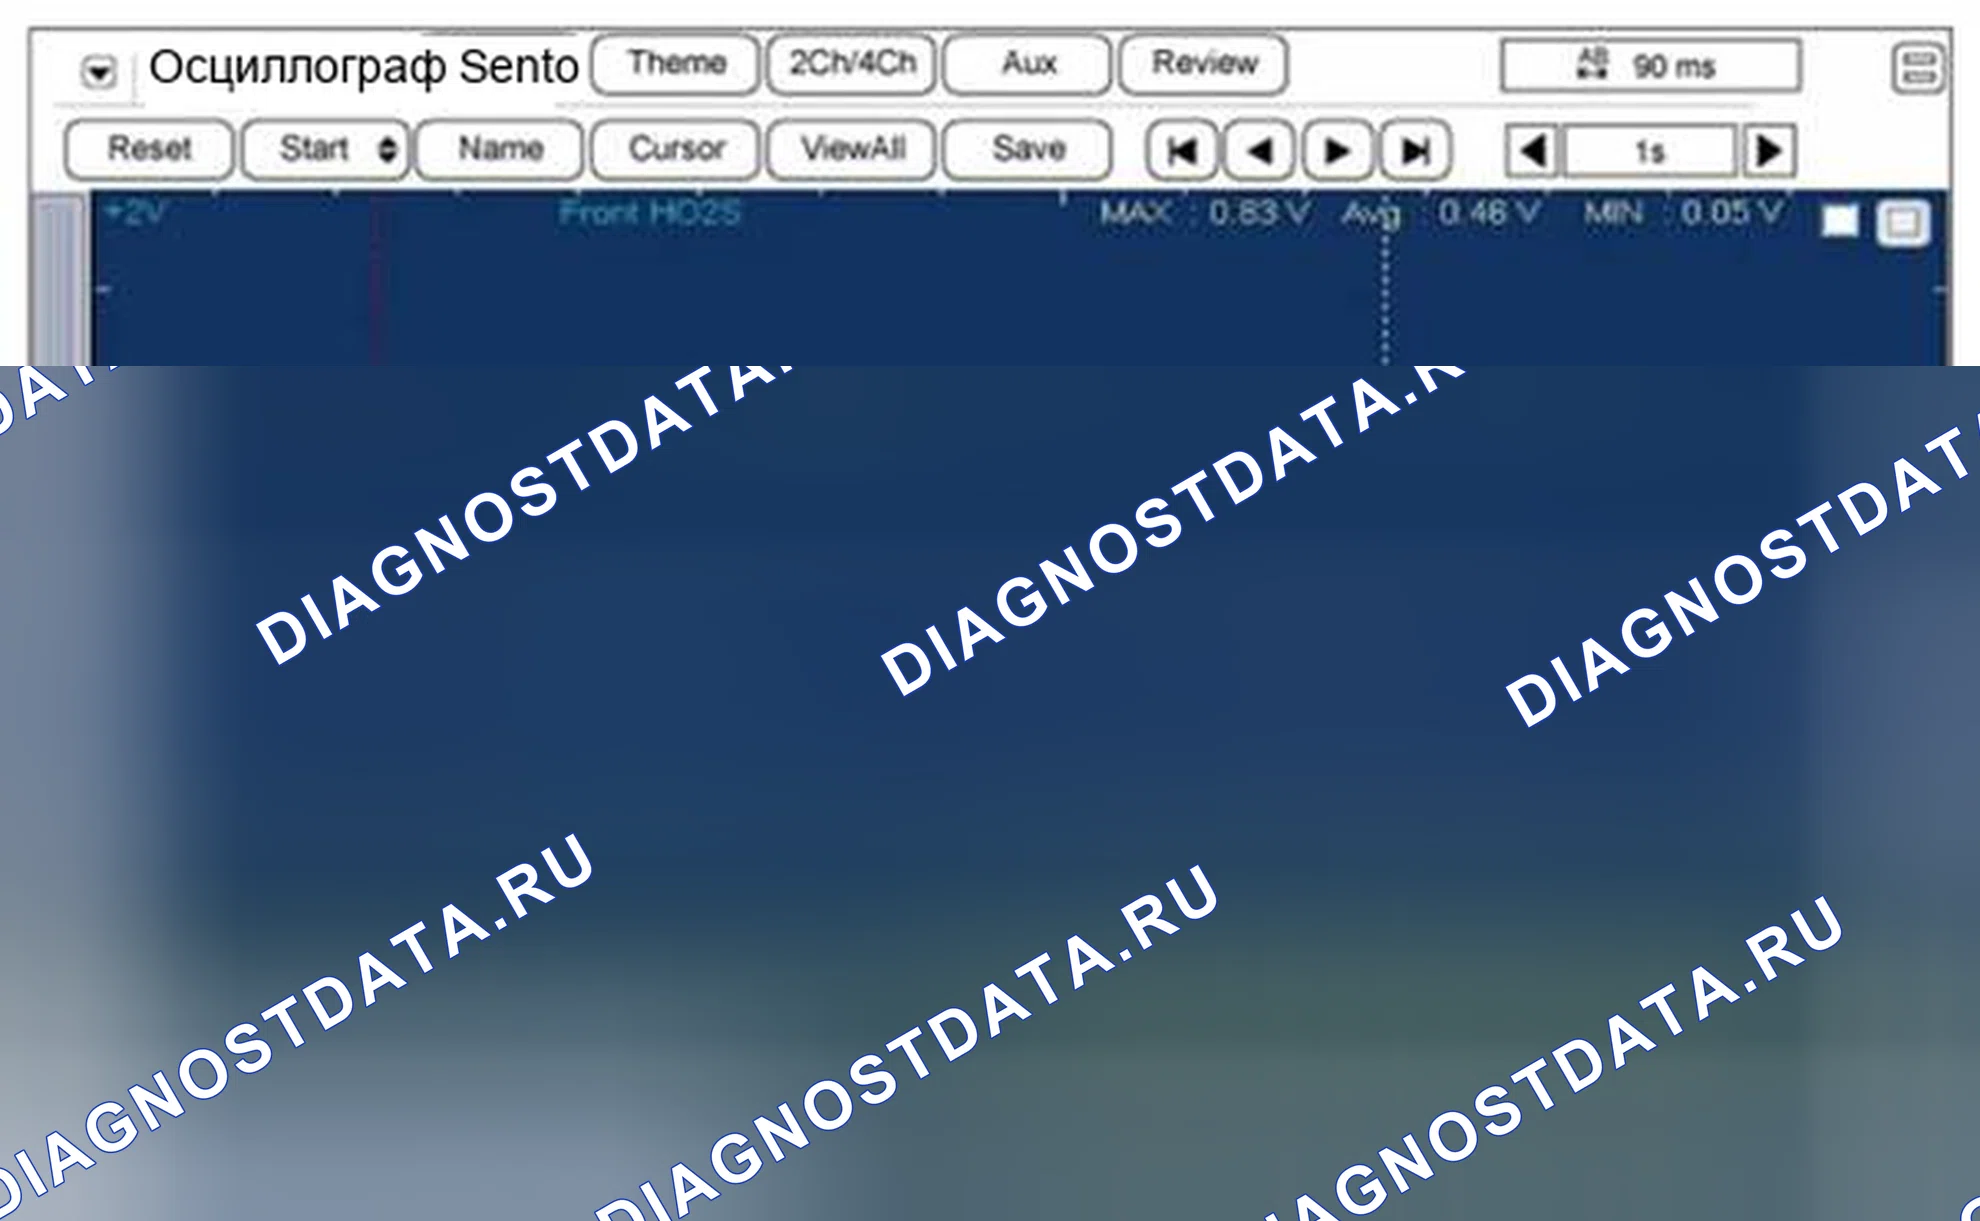Click the outlined square icon on waveform
The width and height of the screenshot is (1980, 1221).
point(1902,222)
